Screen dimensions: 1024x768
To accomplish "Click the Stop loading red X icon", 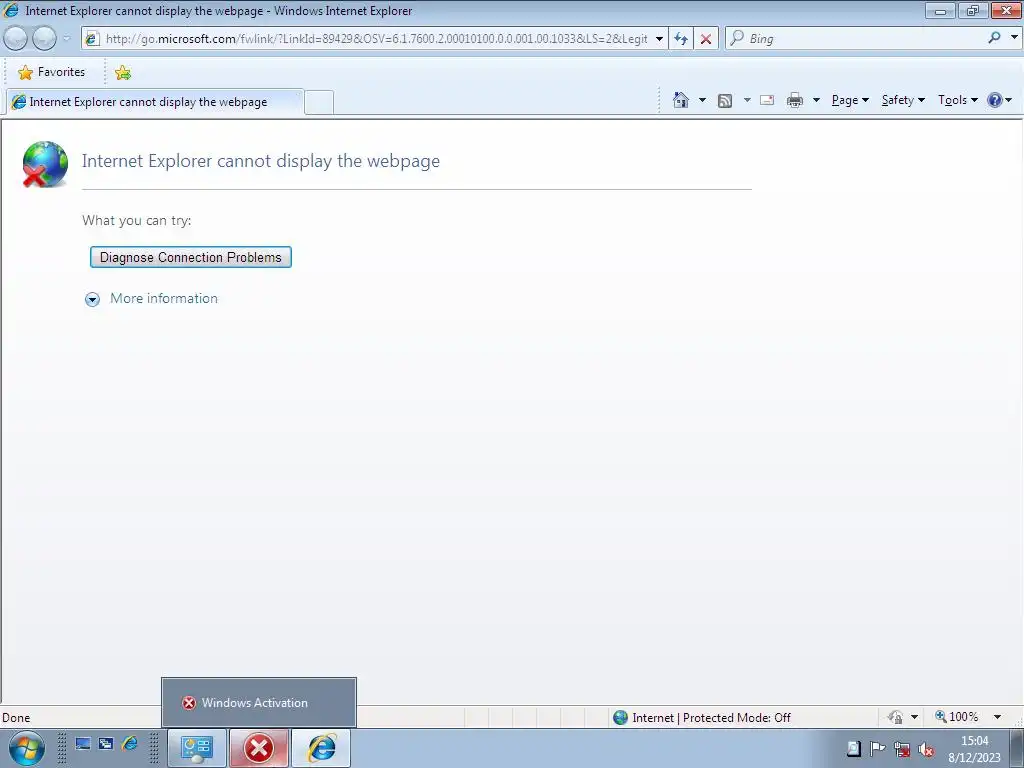I will tap(706, 39).
